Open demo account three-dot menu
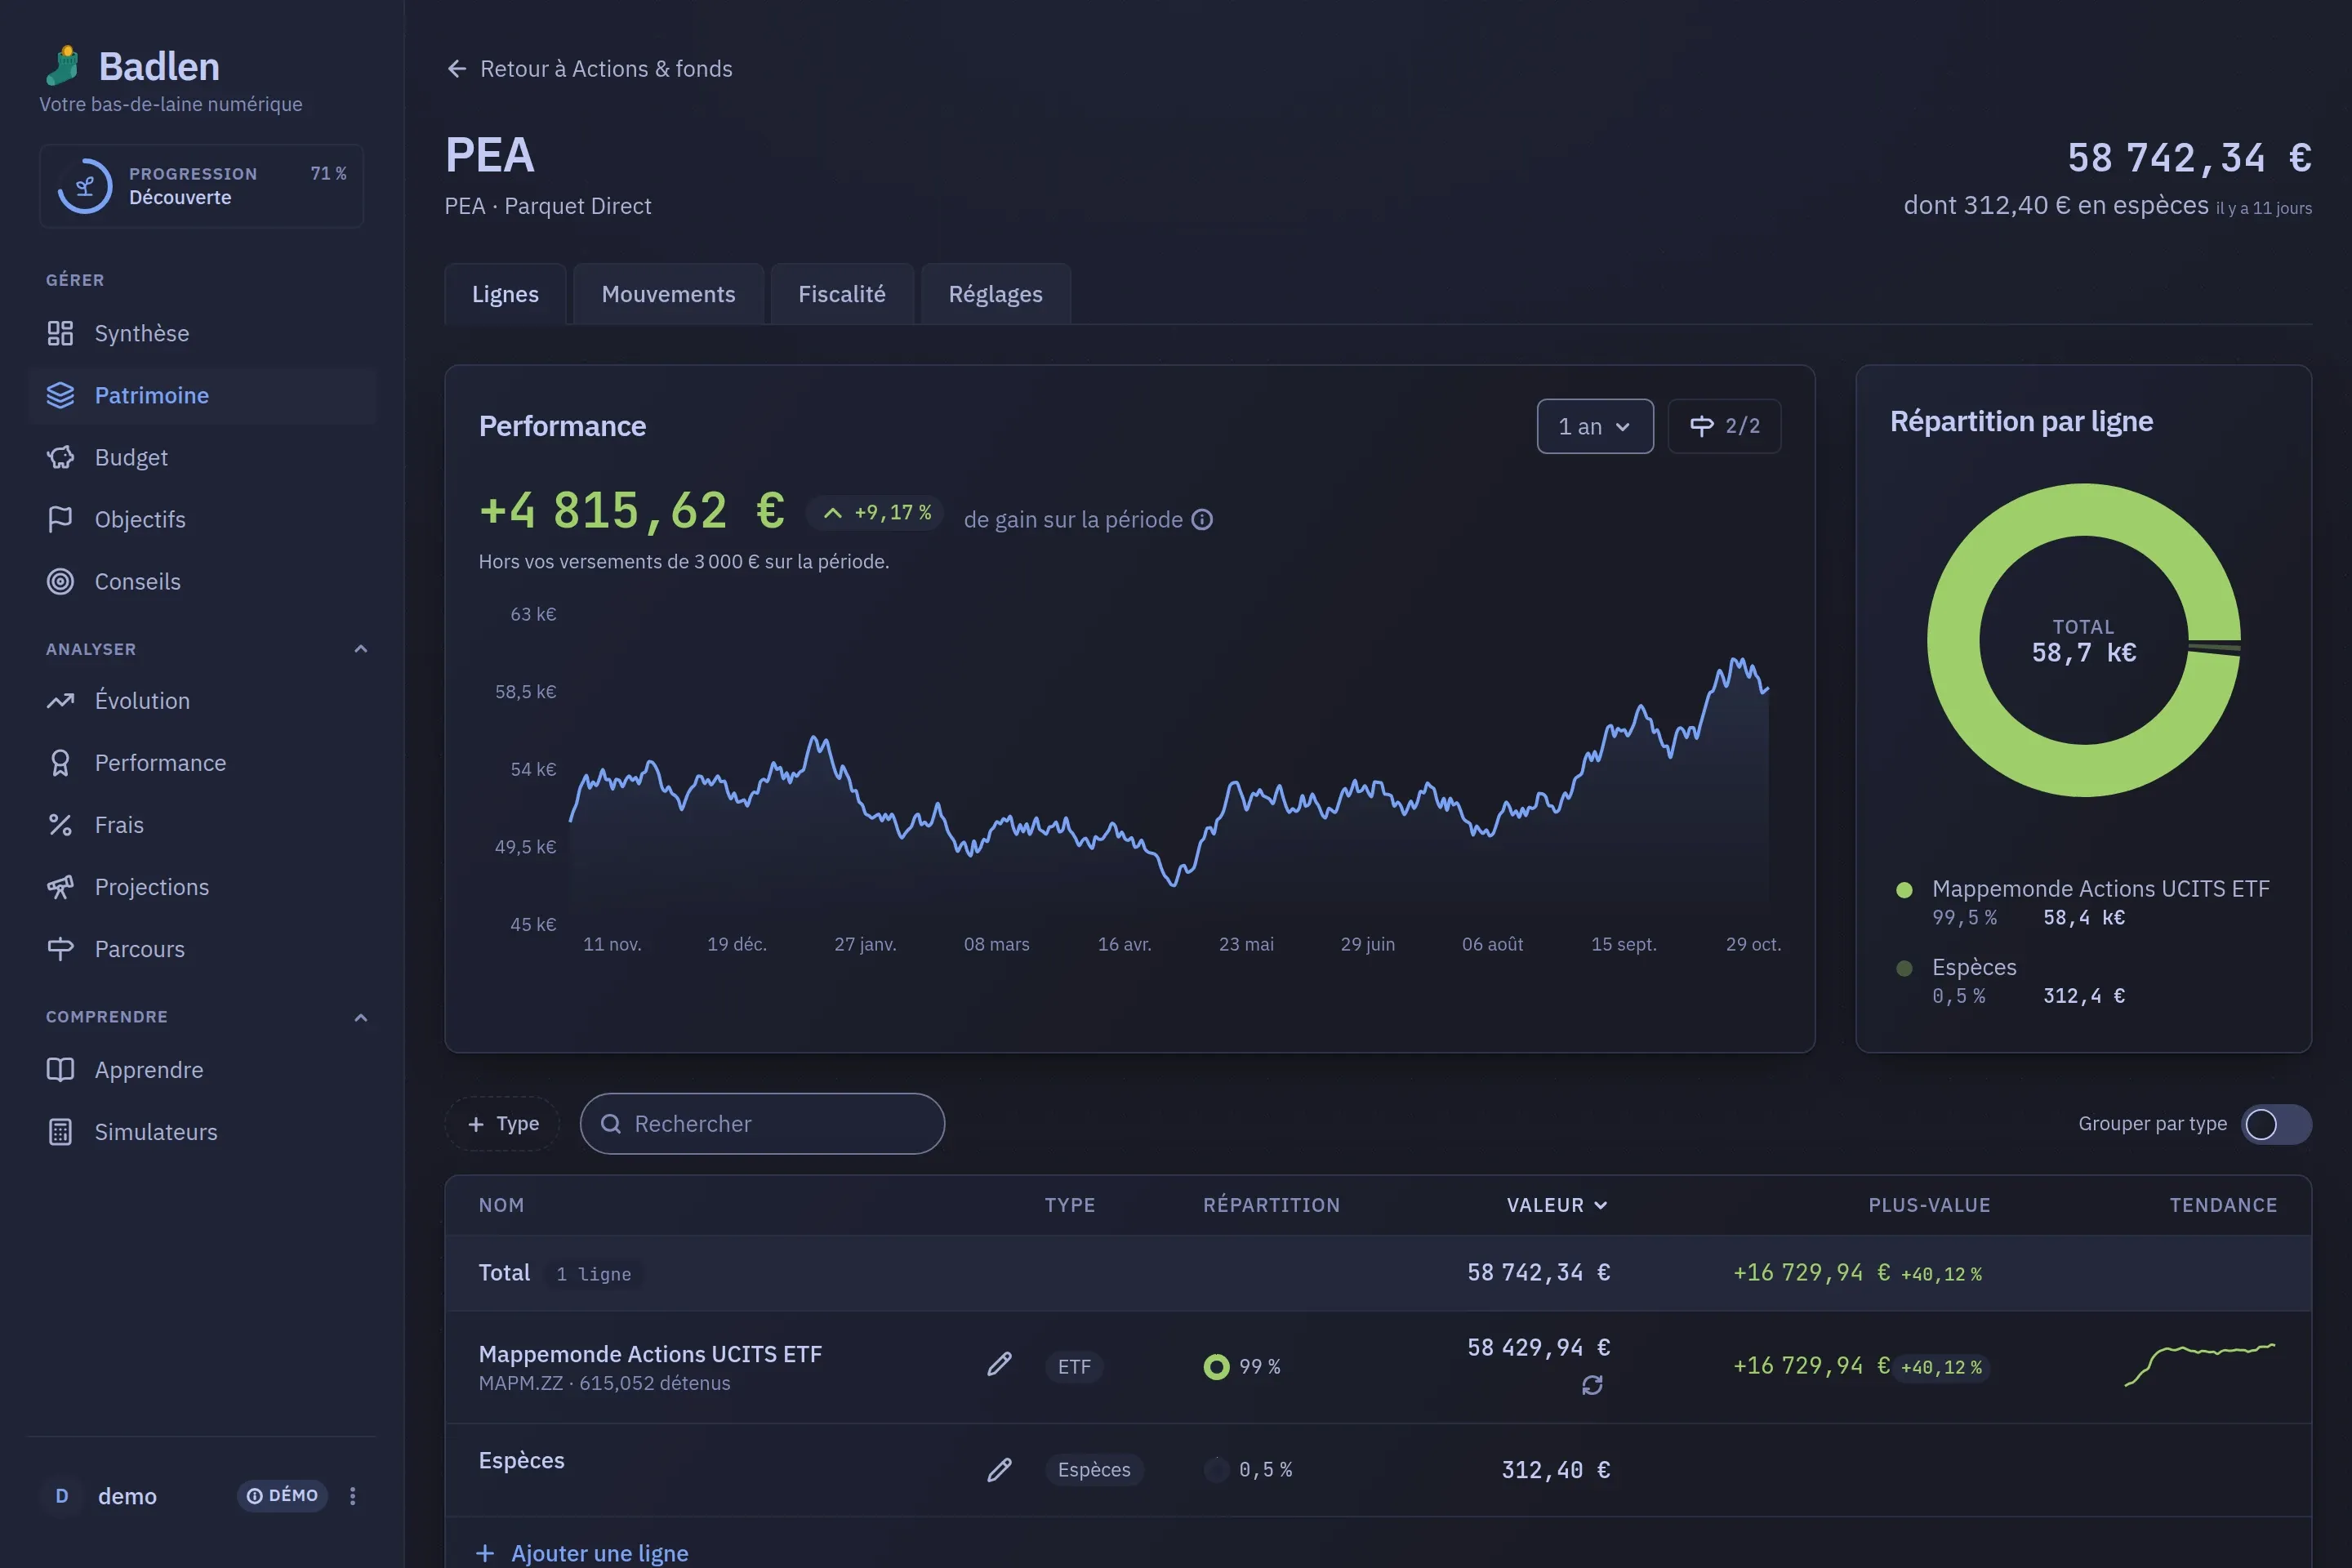The image size is (2352, 1568). click(352, 1496)
